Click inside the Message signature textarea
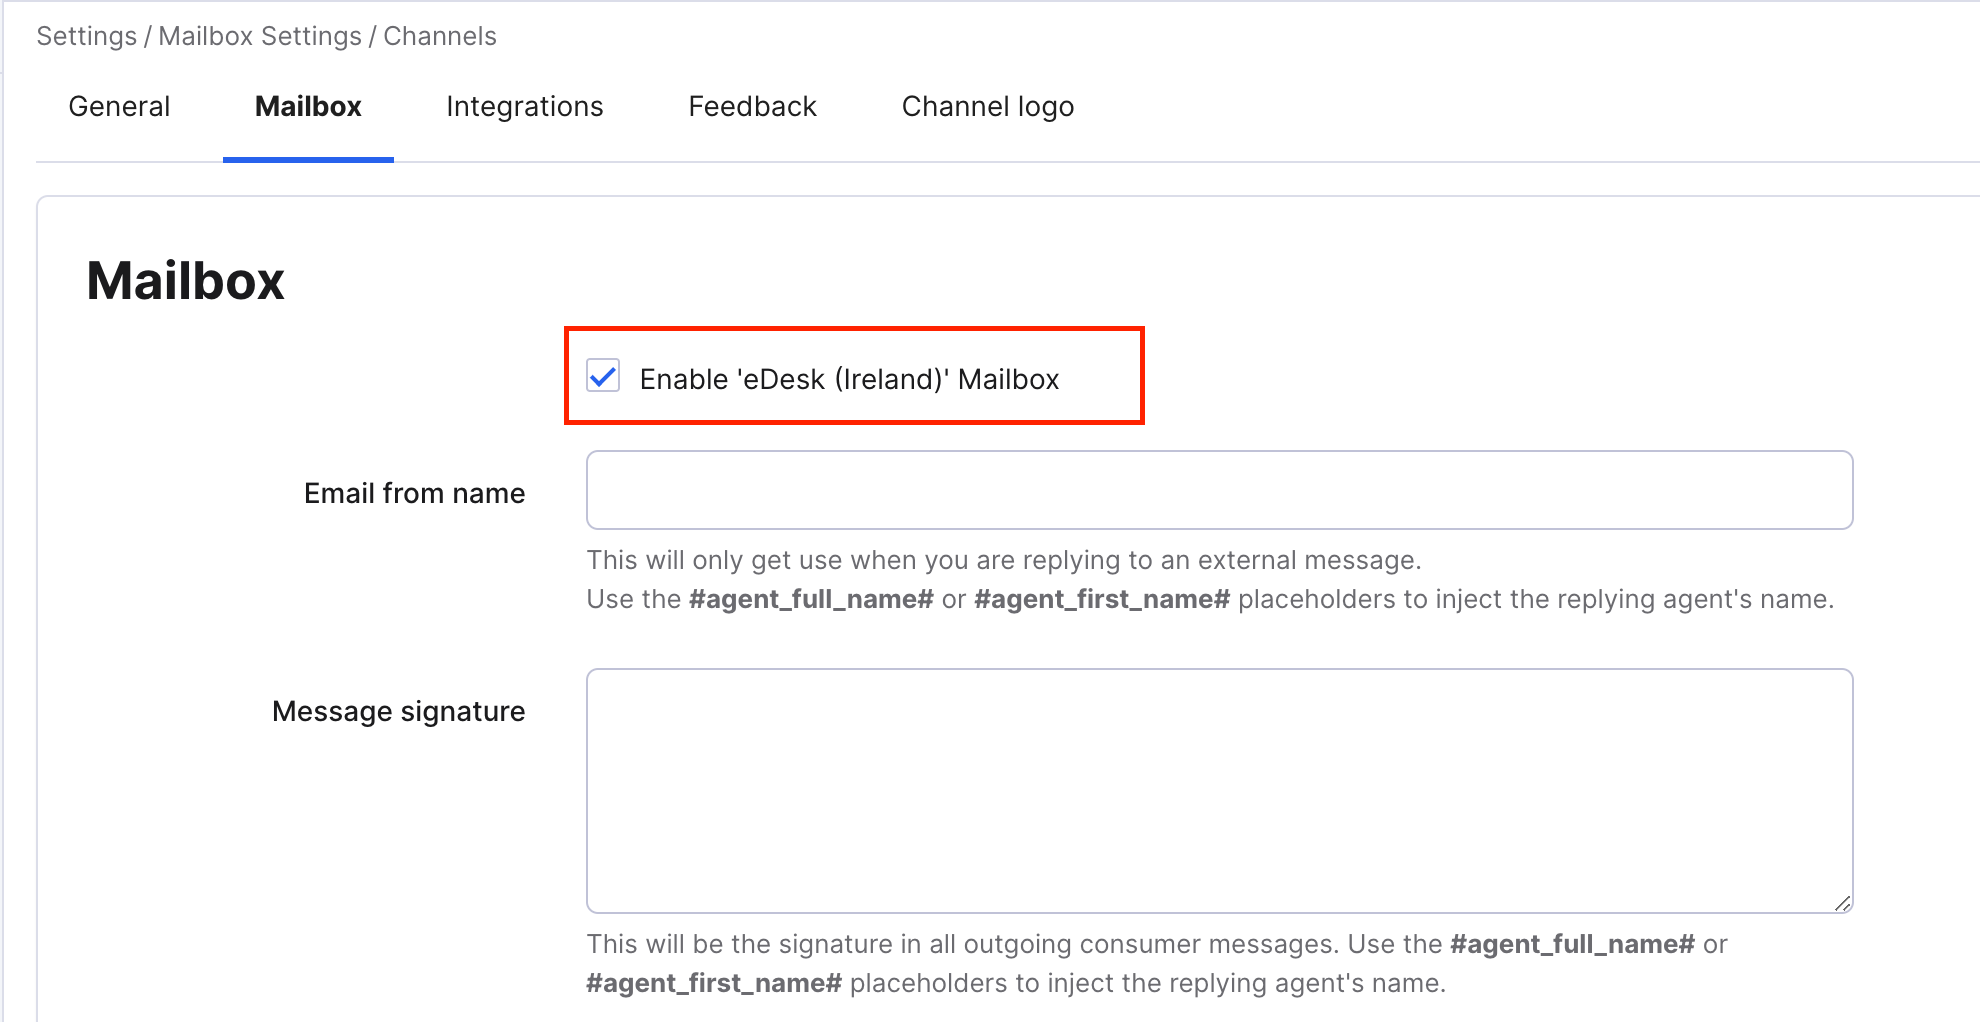 coord(1219,791)
